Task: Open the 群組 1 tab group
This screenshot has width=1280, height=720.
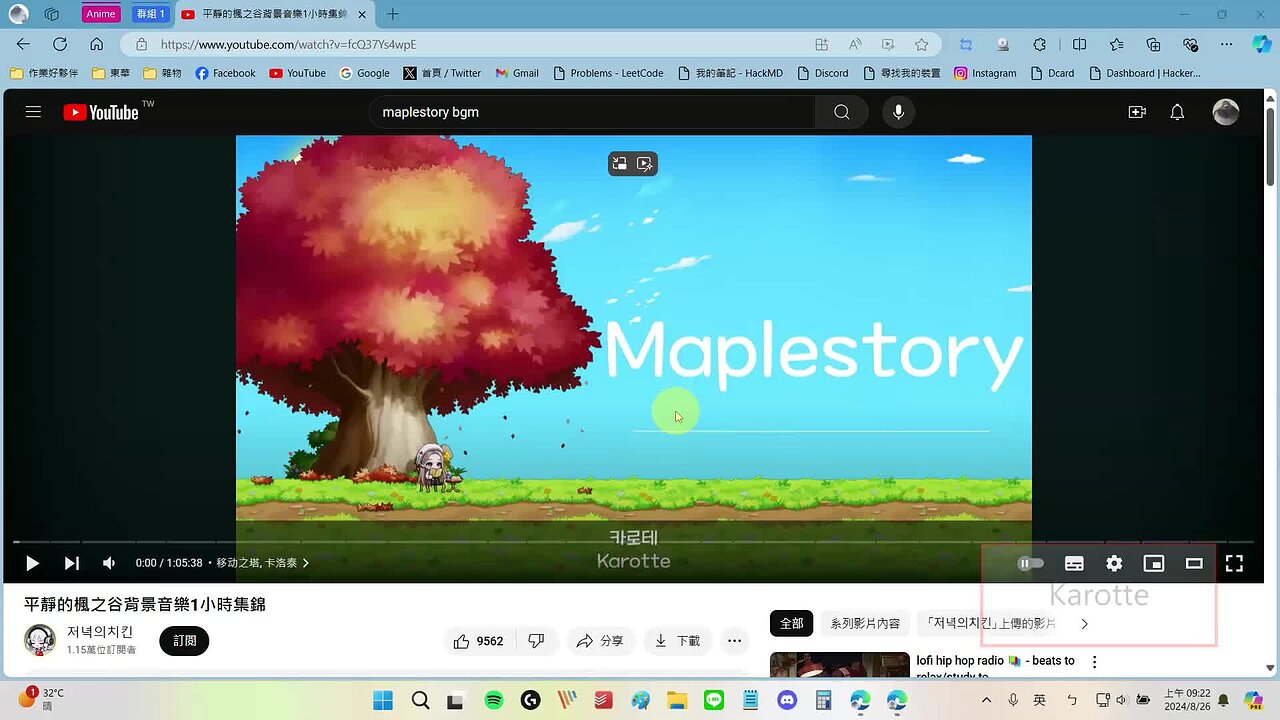Action: point(151,14)
